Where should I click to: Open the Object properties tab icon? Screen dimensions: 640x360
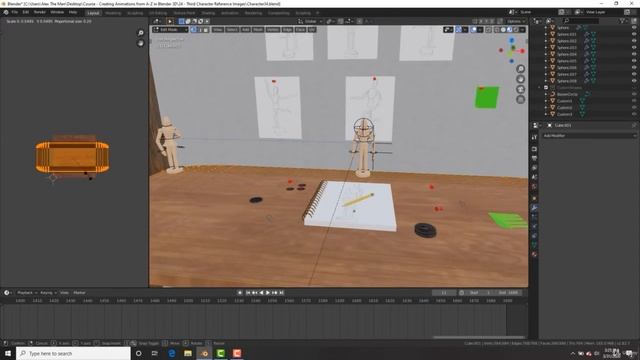[x=535, y=198]
